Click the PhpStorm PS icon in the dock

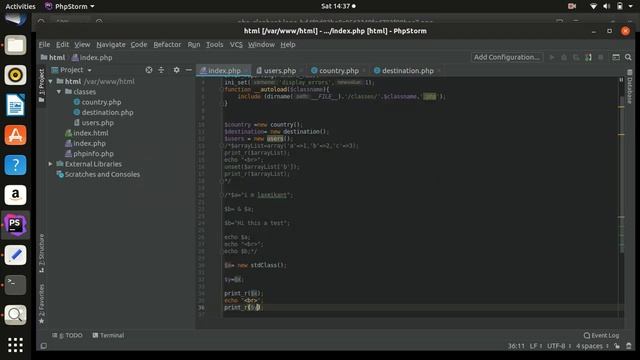[x=16, y=225]
